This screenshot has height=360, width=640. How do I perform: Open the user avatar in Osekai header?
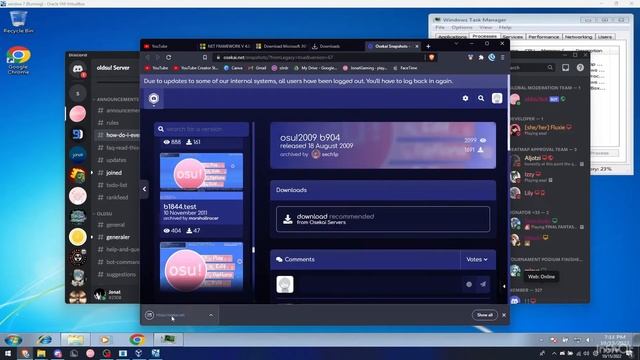pyautogui.click(x=497, y=98)
